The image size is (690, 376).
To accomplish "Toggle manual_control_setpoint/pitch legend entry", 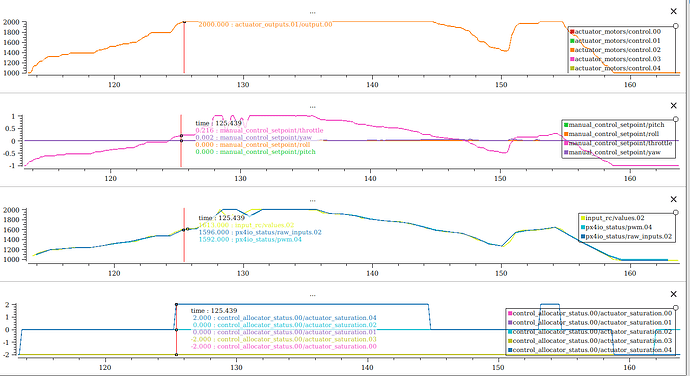I will pos(614,125).
